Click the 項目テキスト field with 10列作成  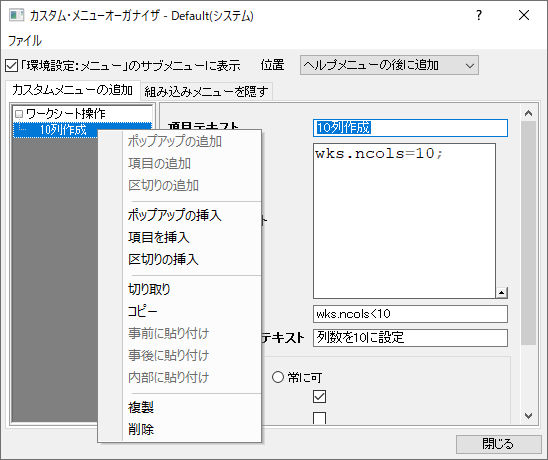coord(410,128)
